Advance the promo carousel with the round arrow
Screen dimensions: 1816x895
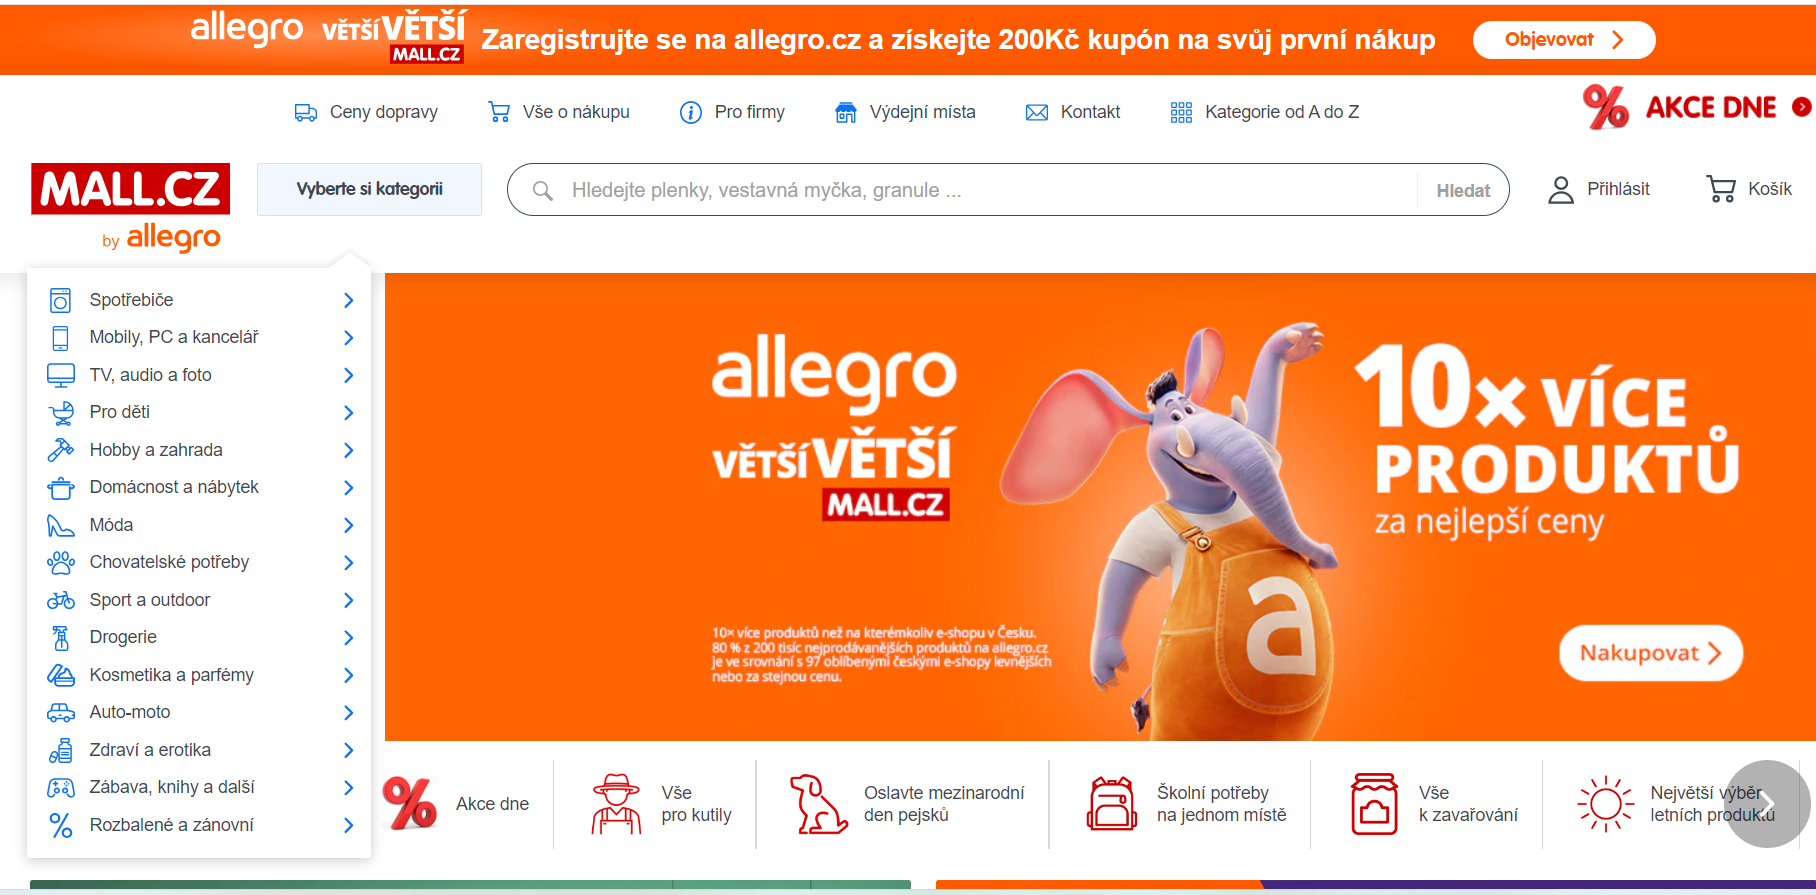[1768, 804]
